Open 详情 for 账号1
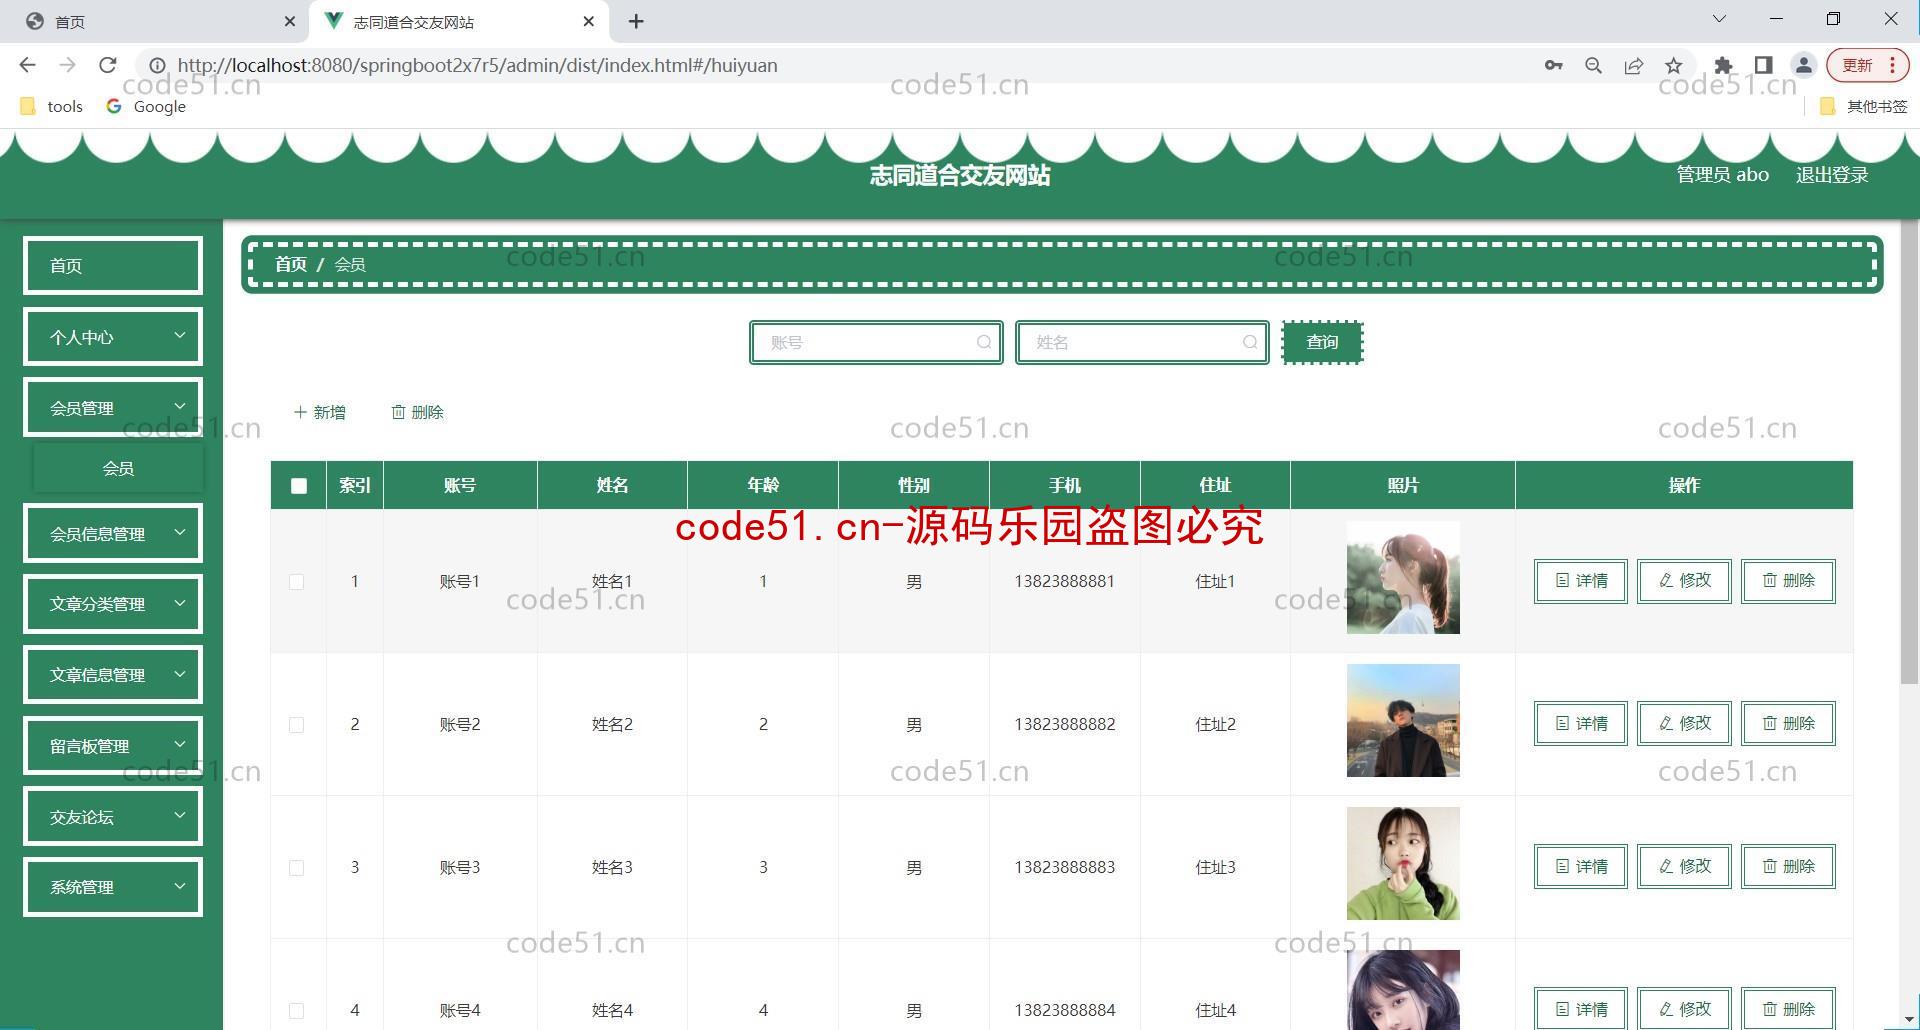 pos(1581,581)
